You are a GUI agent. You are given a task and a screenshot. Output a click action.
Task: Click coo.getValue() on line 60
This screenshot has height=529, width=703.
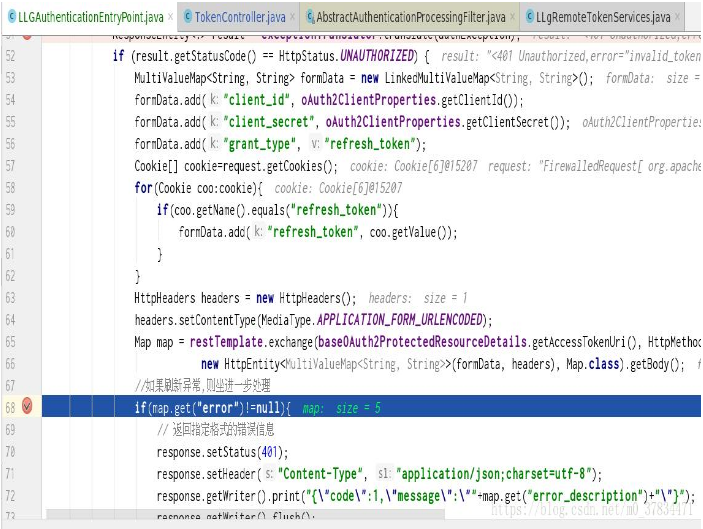coord(409,232)
